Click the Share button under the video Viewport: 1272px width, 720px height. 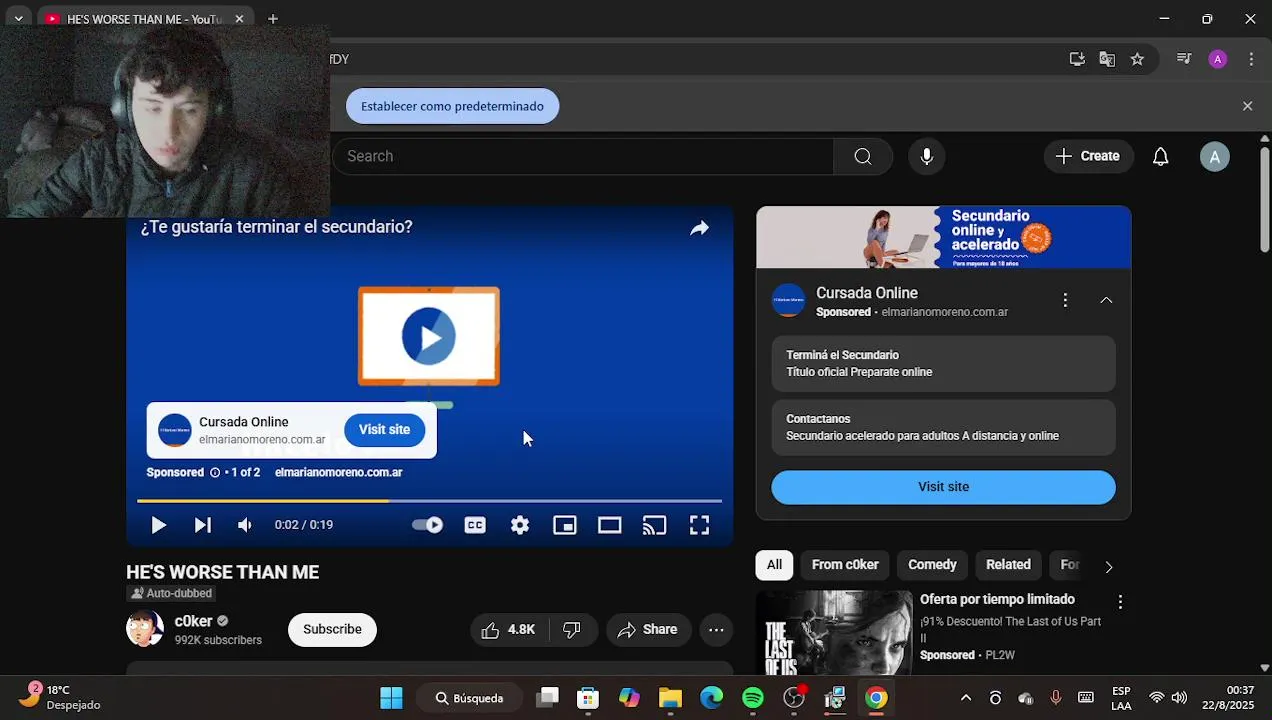[648, 630]
